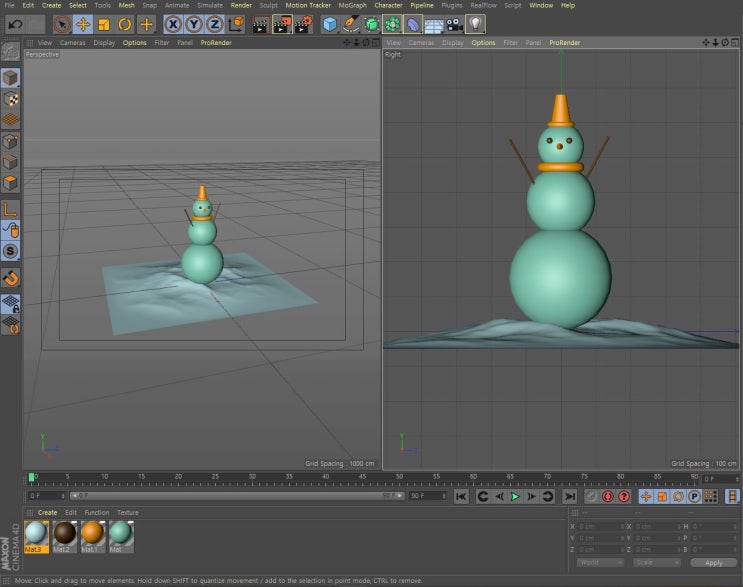Toggle coordinate system icon
Screen dimensions: 743x587
pos(236,24)
